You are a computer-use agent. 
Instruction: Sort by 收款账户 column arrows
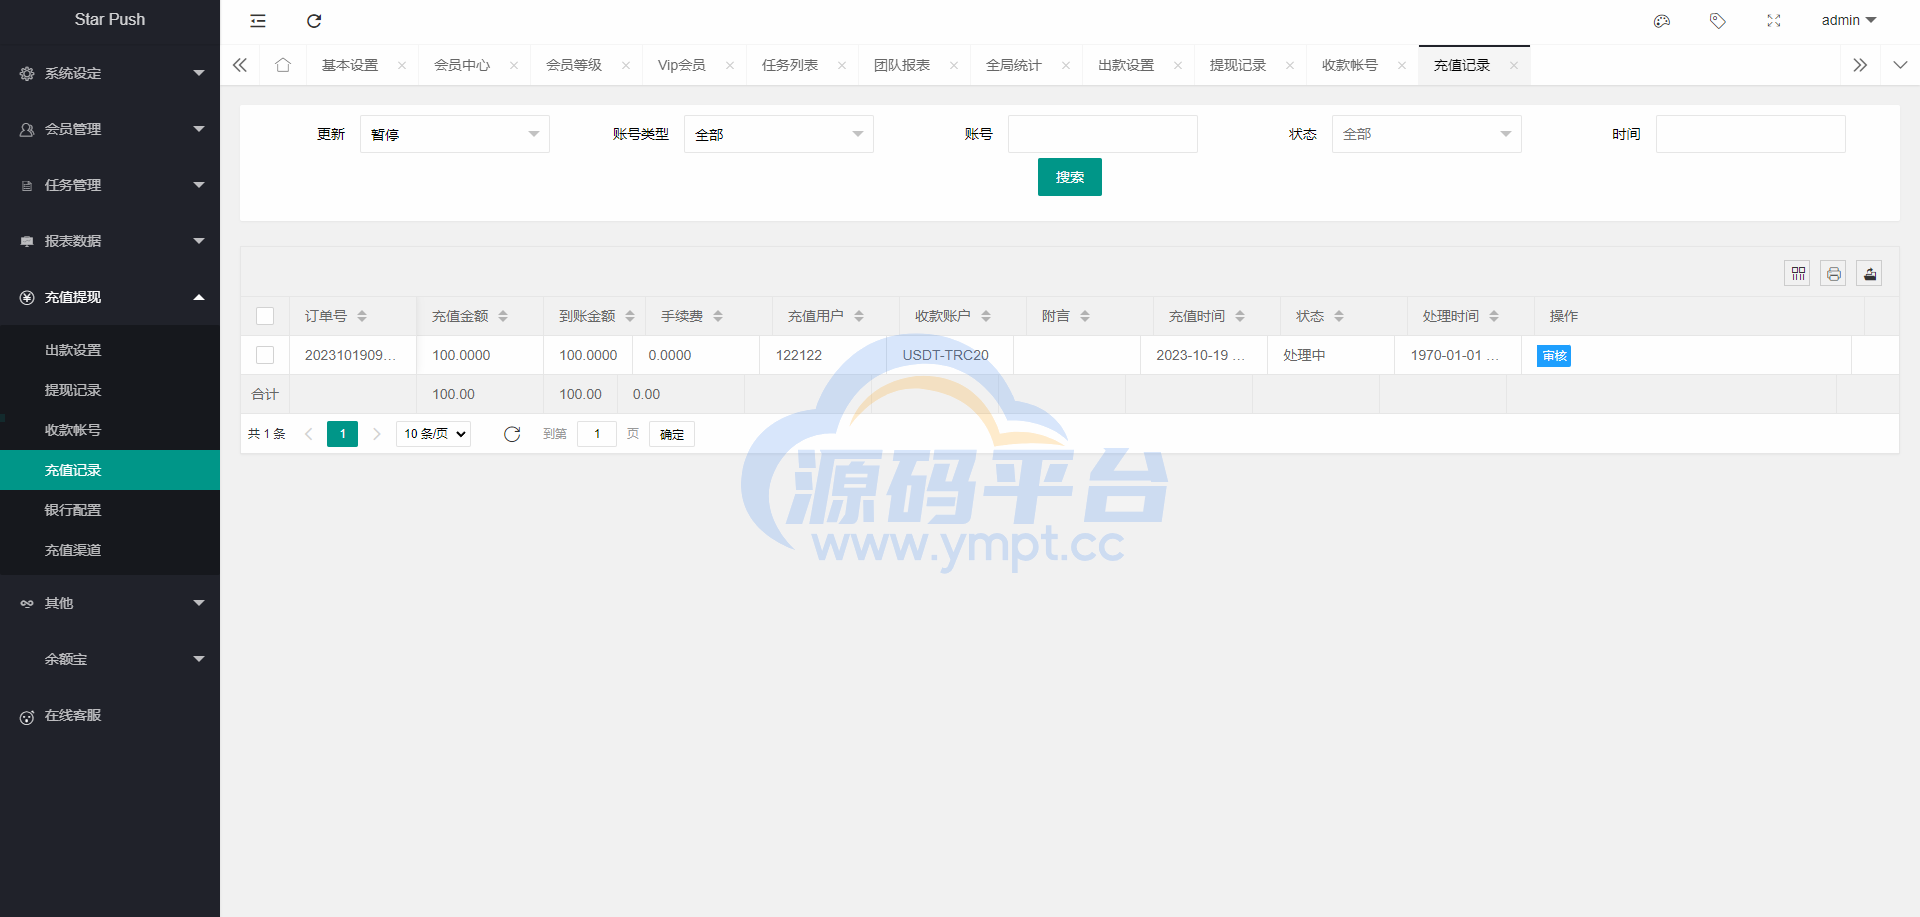tap(986, 316)
